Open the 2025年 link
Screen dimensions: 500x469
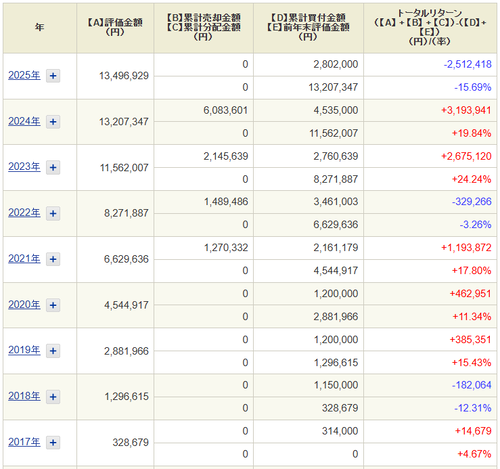[x=24, y=75]
